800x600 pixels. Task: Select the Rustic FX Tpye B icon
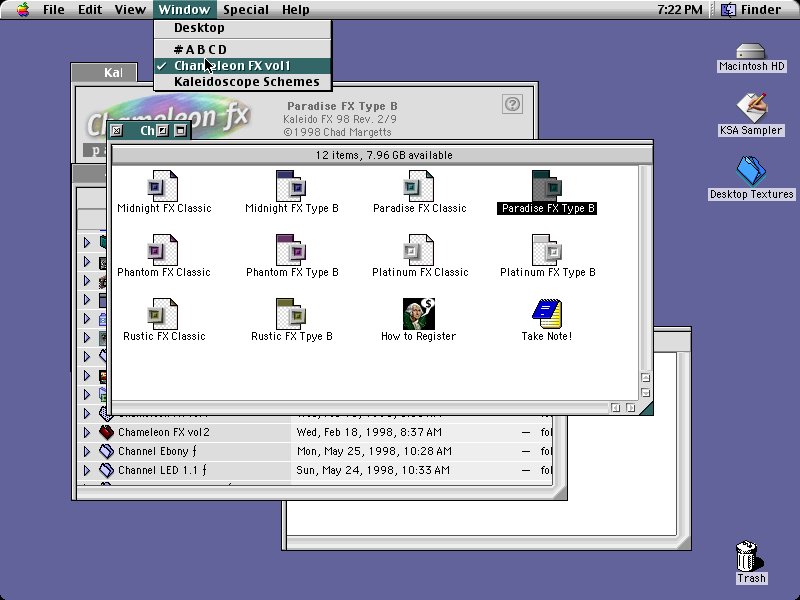pos(291,314)
